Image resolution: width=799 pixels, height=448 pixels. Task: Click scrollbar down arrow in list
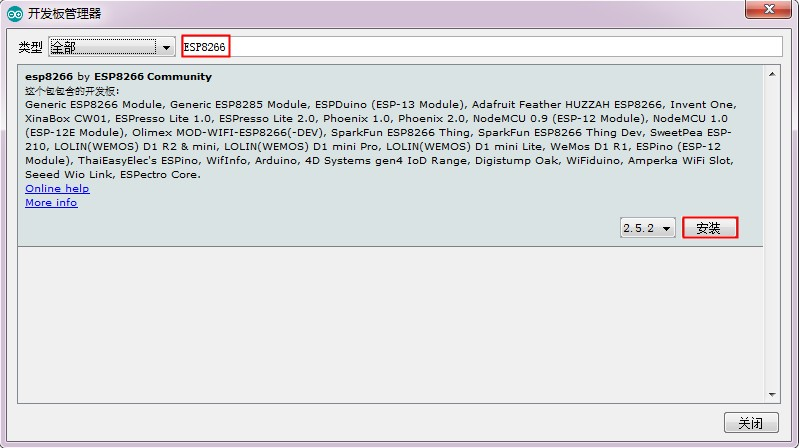tap(772, 394)
